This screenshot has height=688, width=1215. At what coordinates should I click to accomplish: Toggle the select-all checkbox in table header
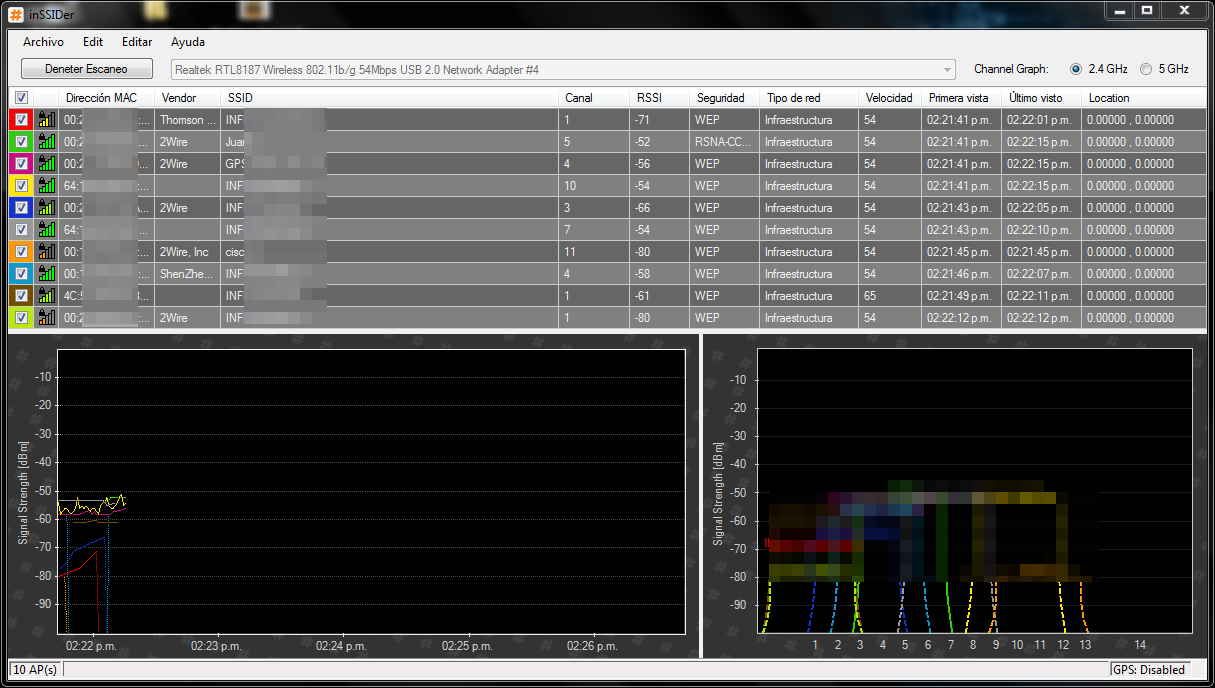21,98
